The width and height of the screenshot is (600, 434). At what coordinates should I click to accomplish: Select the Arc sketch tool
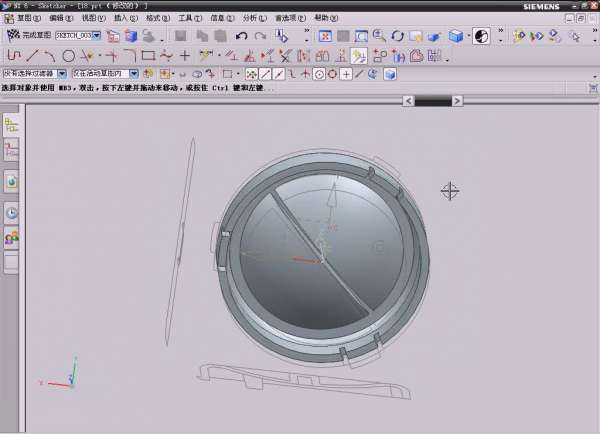point(49,56)
